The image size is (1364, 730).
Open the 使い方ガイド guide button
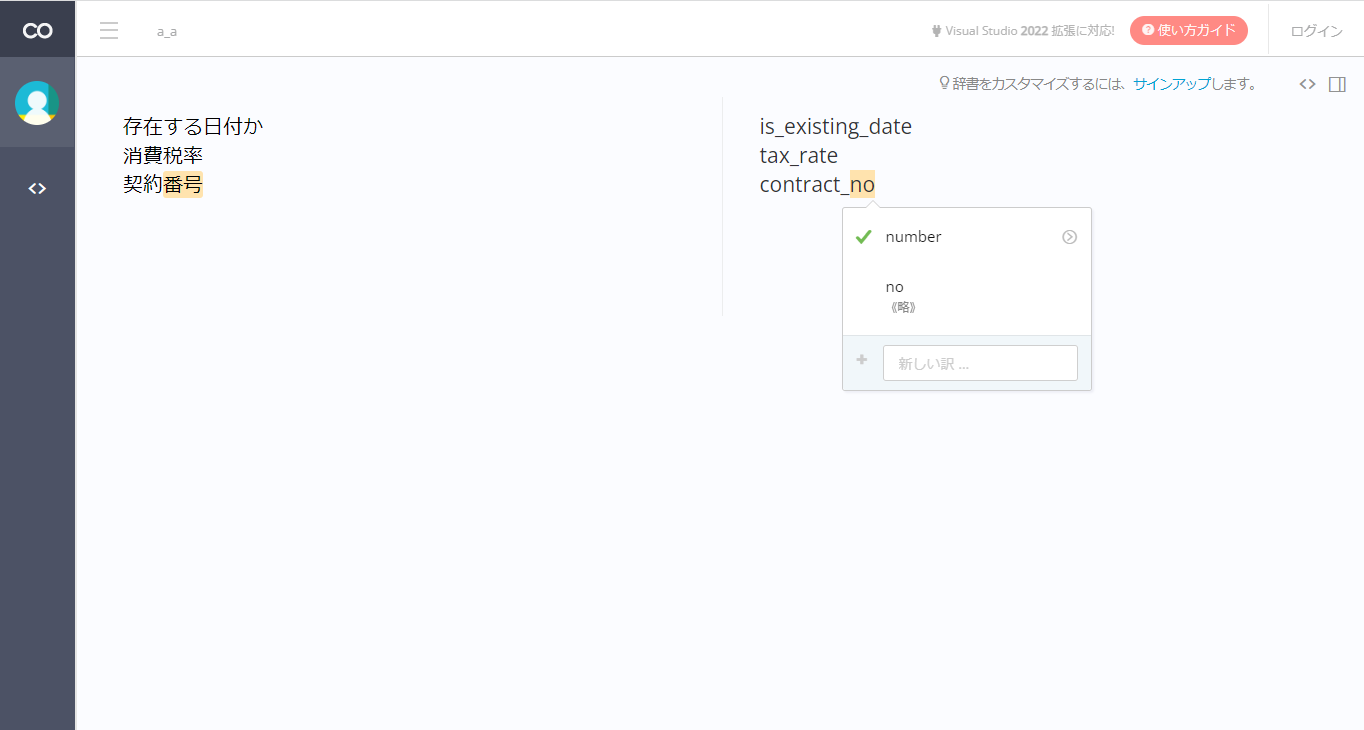click(1188, 31)
